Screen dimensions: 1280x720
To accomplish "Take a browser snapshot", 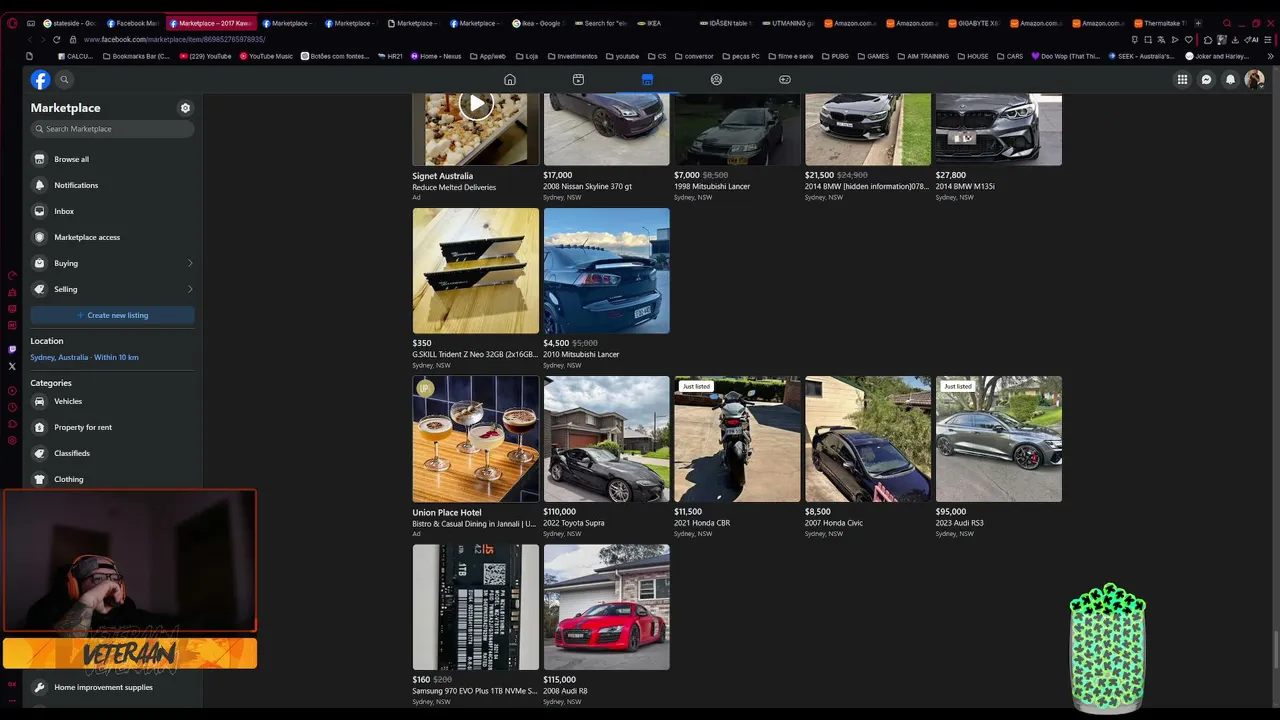I will coord(1148,39).
